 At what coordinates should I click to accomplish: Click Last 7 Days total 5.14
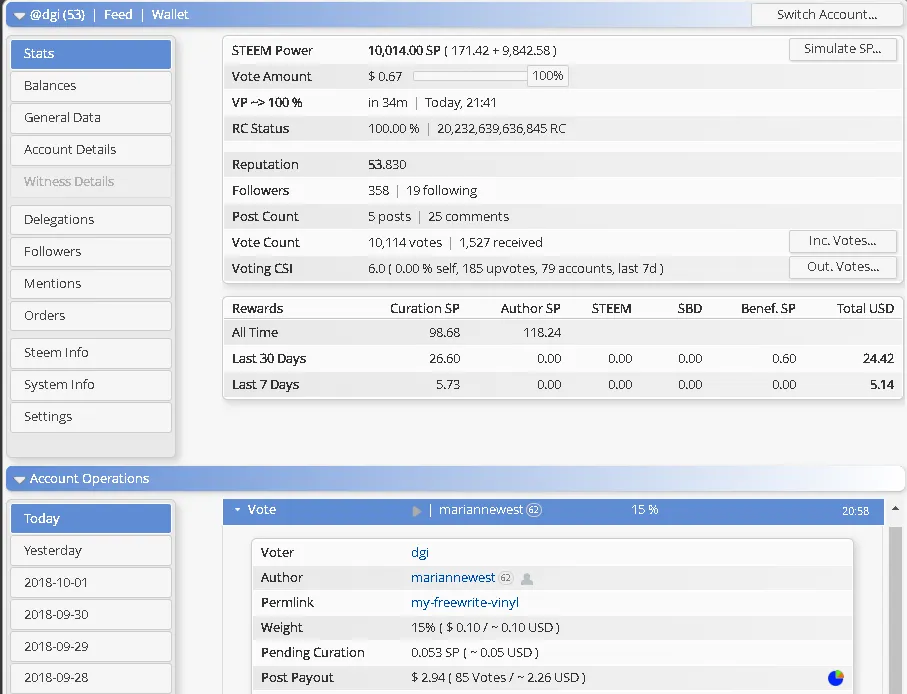point(882,385)
